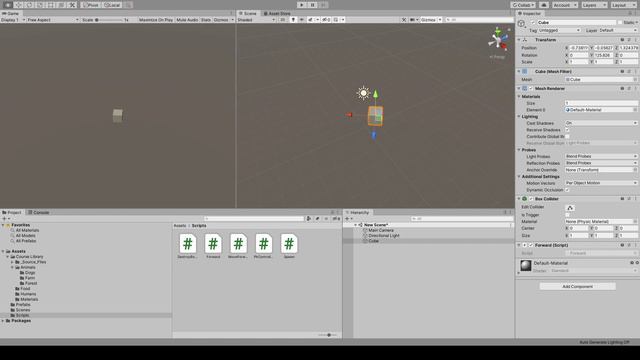Image resolution: width=640 pixels, height=360 pixels.
Task: Open Transform component preset icon
Action: (x=629, y=40)
